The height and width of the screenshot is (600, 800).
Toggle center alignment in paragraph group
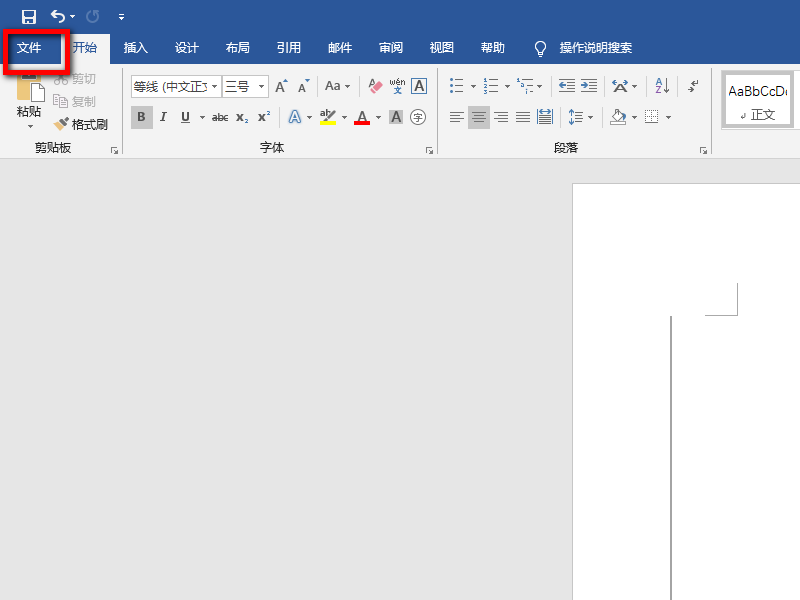pyautogui.click(x=479, y=117)
